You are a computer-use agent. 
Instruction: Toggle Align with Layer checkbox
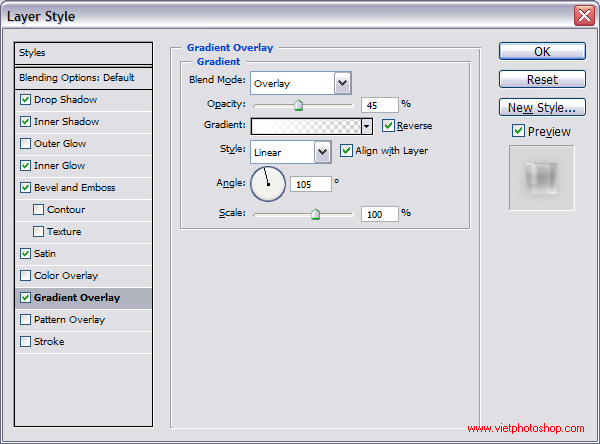[x=347, y=151]
